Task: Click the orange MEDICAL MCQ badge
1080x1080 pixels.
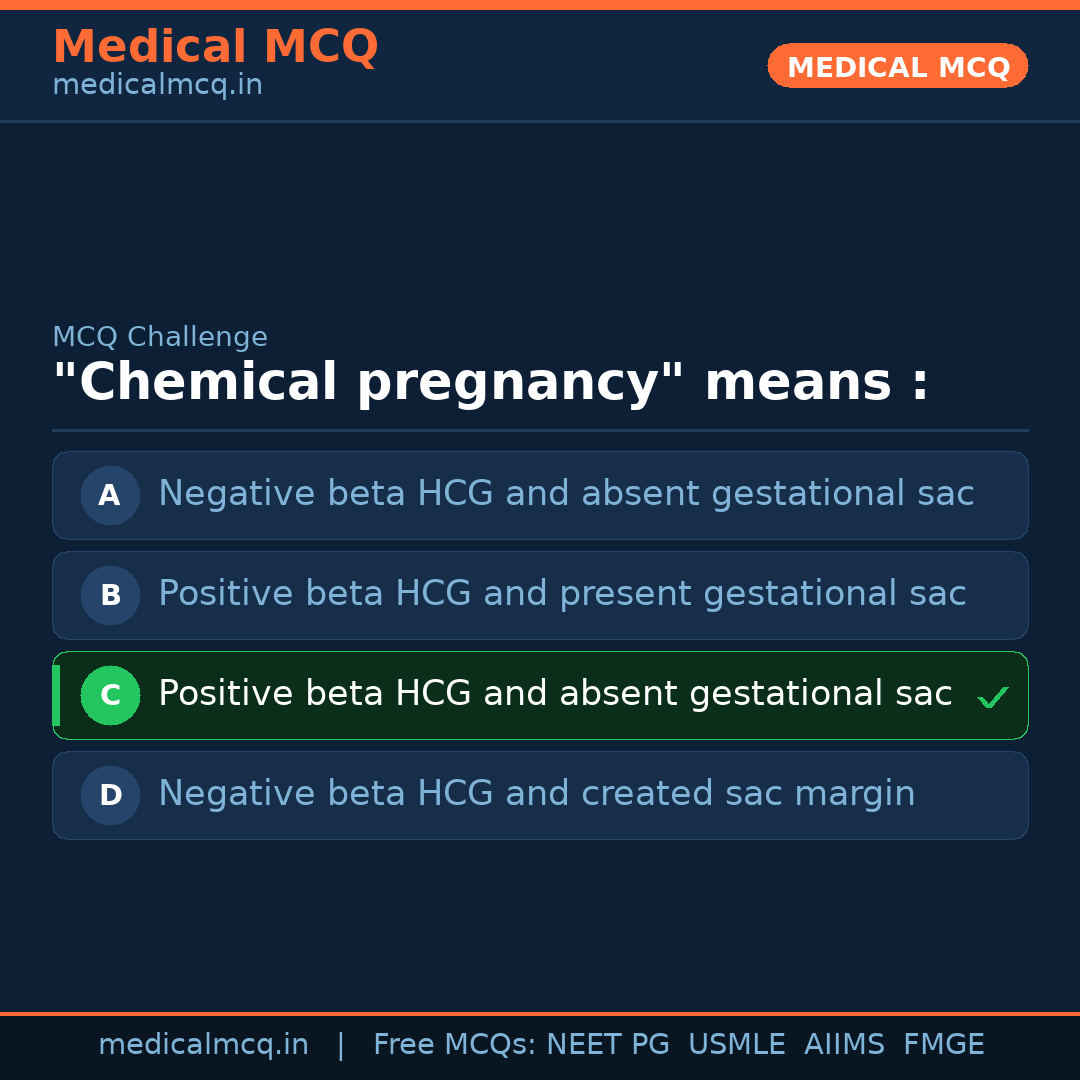Action: coord(898,67)
